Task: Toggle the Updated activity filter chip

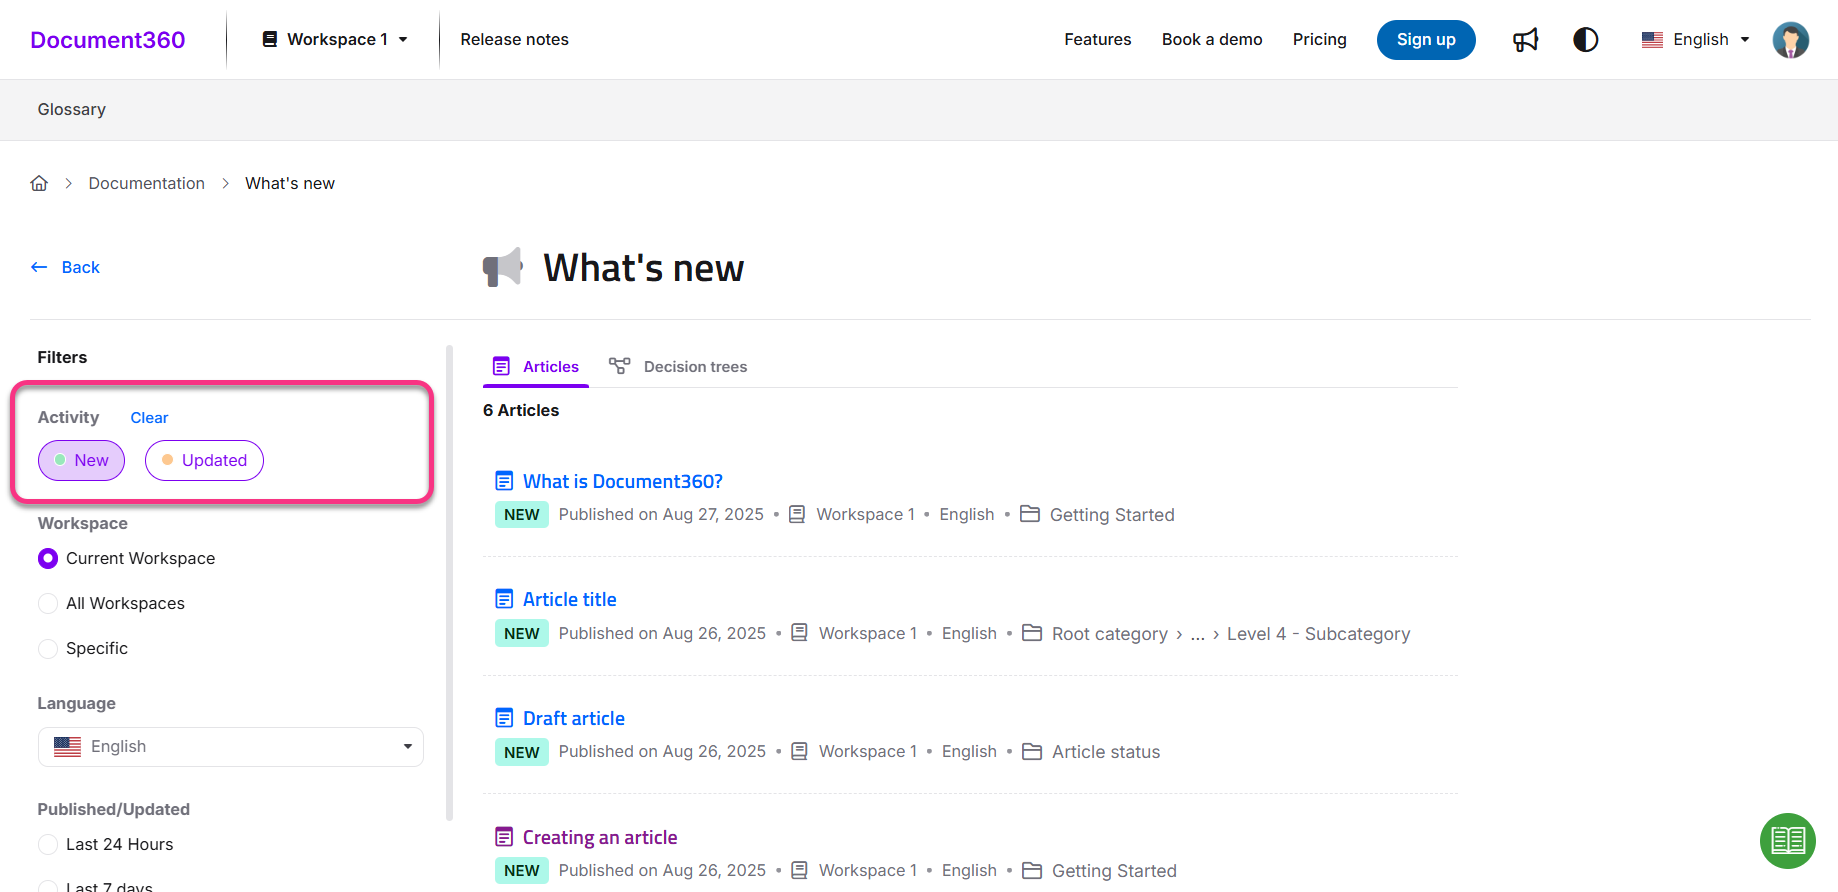Action: (x=204, y=460)
